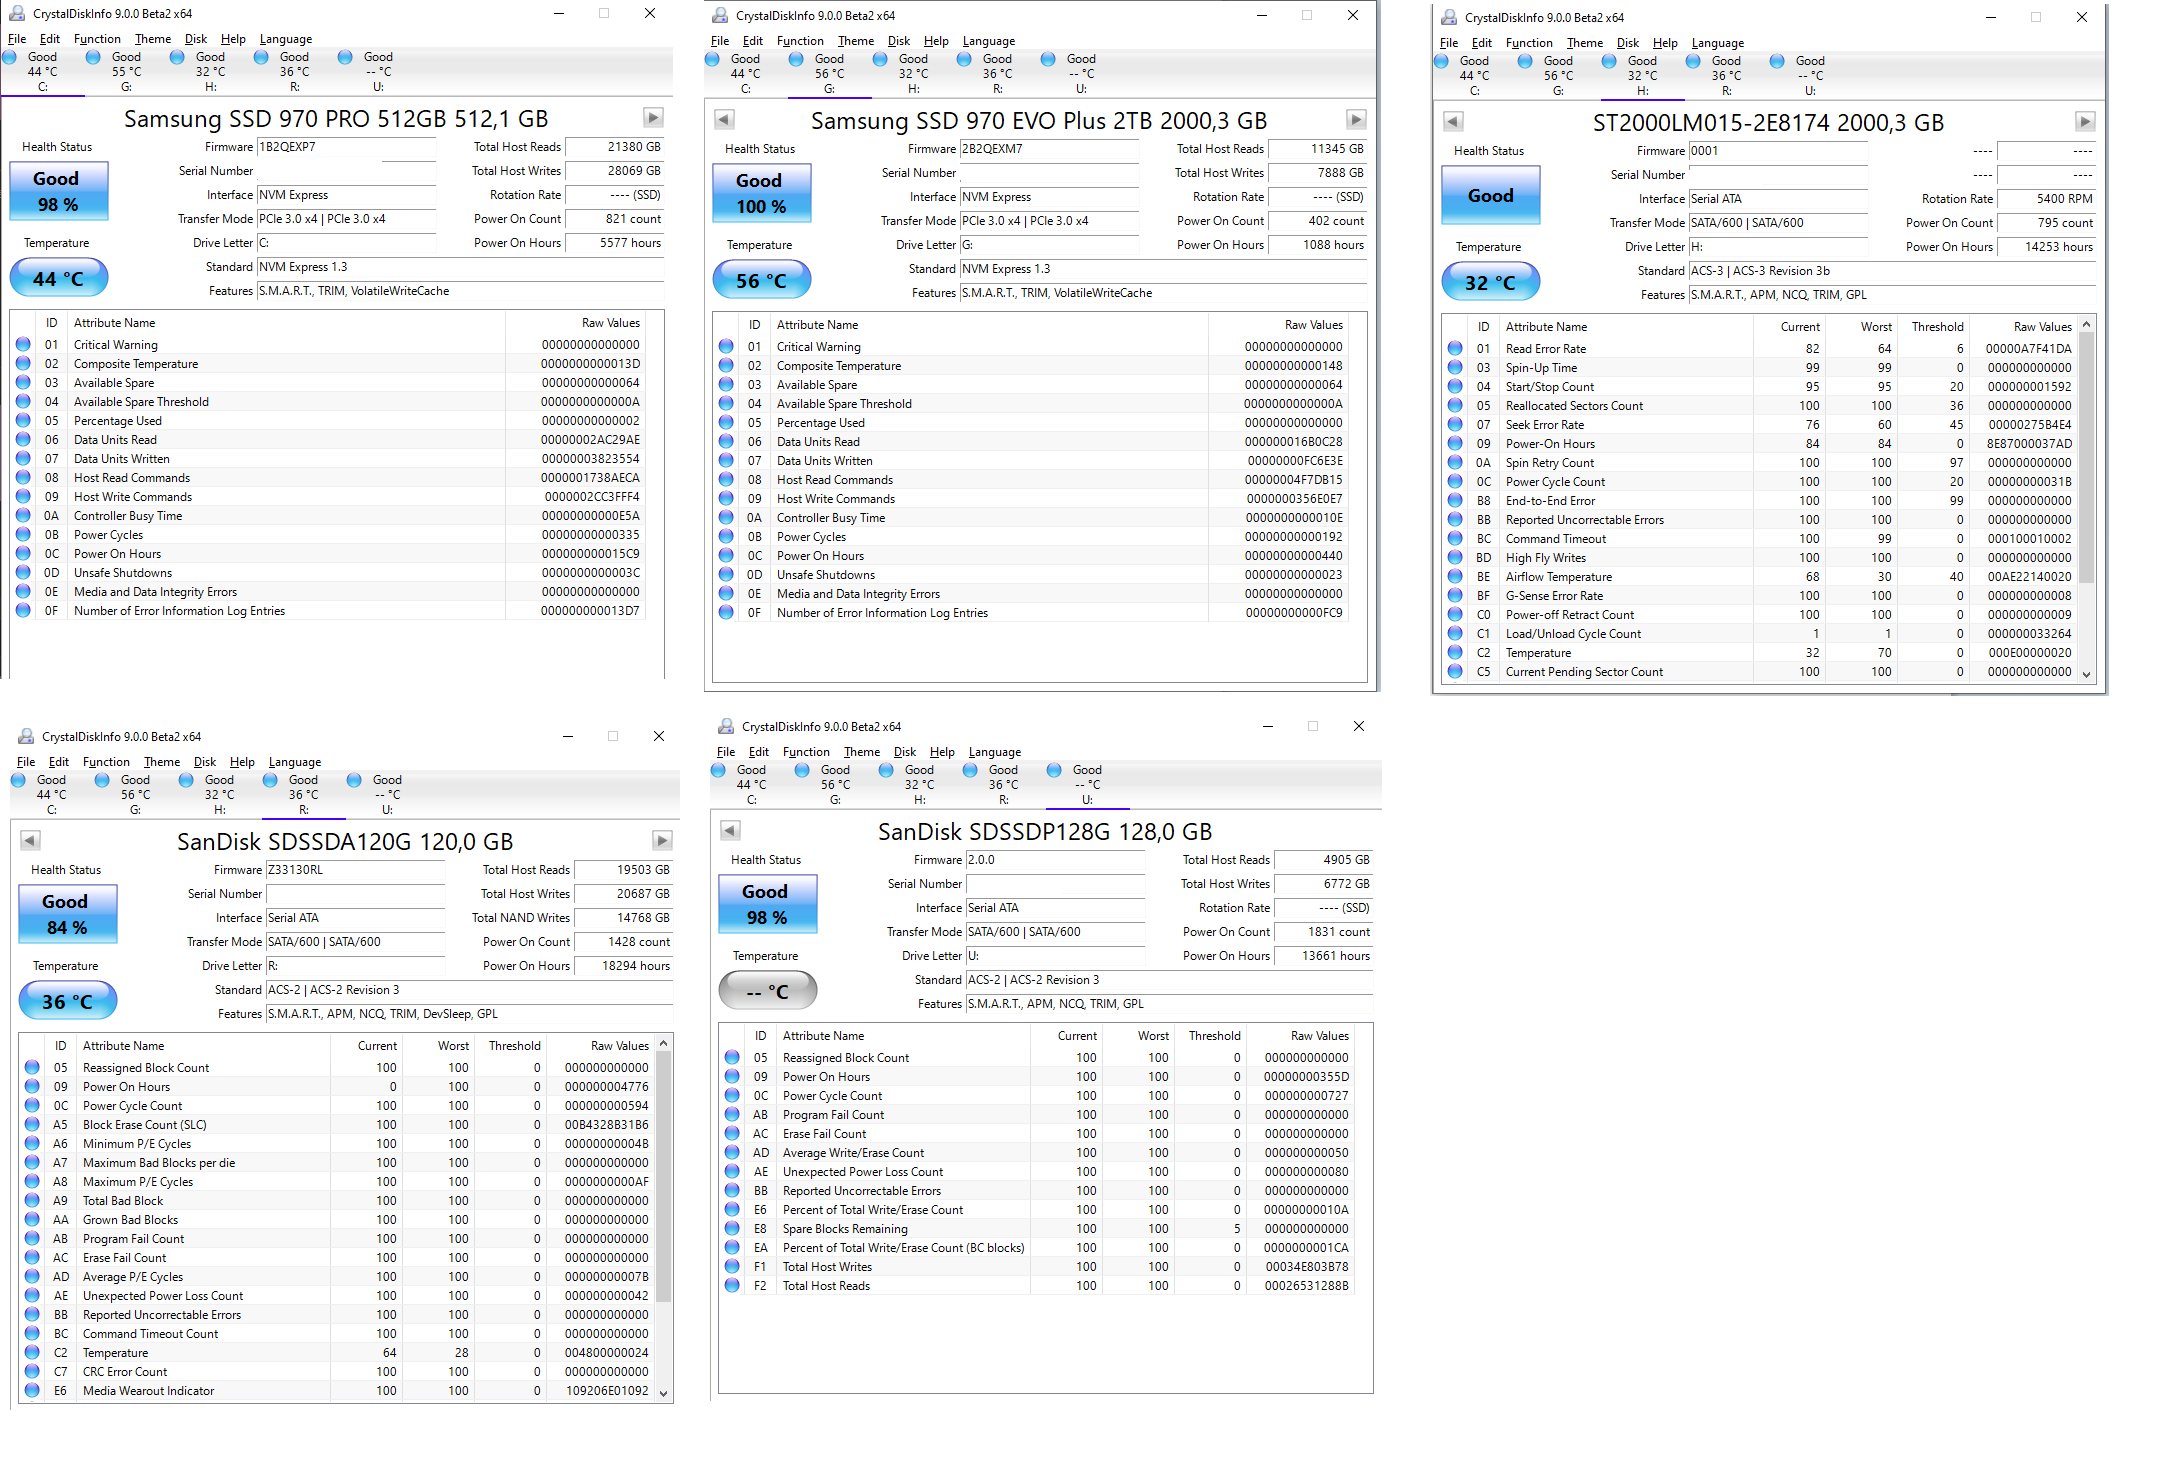Click status orb for Spare Blocks Remaining row
The image size is (2164, 1480).
coord(732,1229)
